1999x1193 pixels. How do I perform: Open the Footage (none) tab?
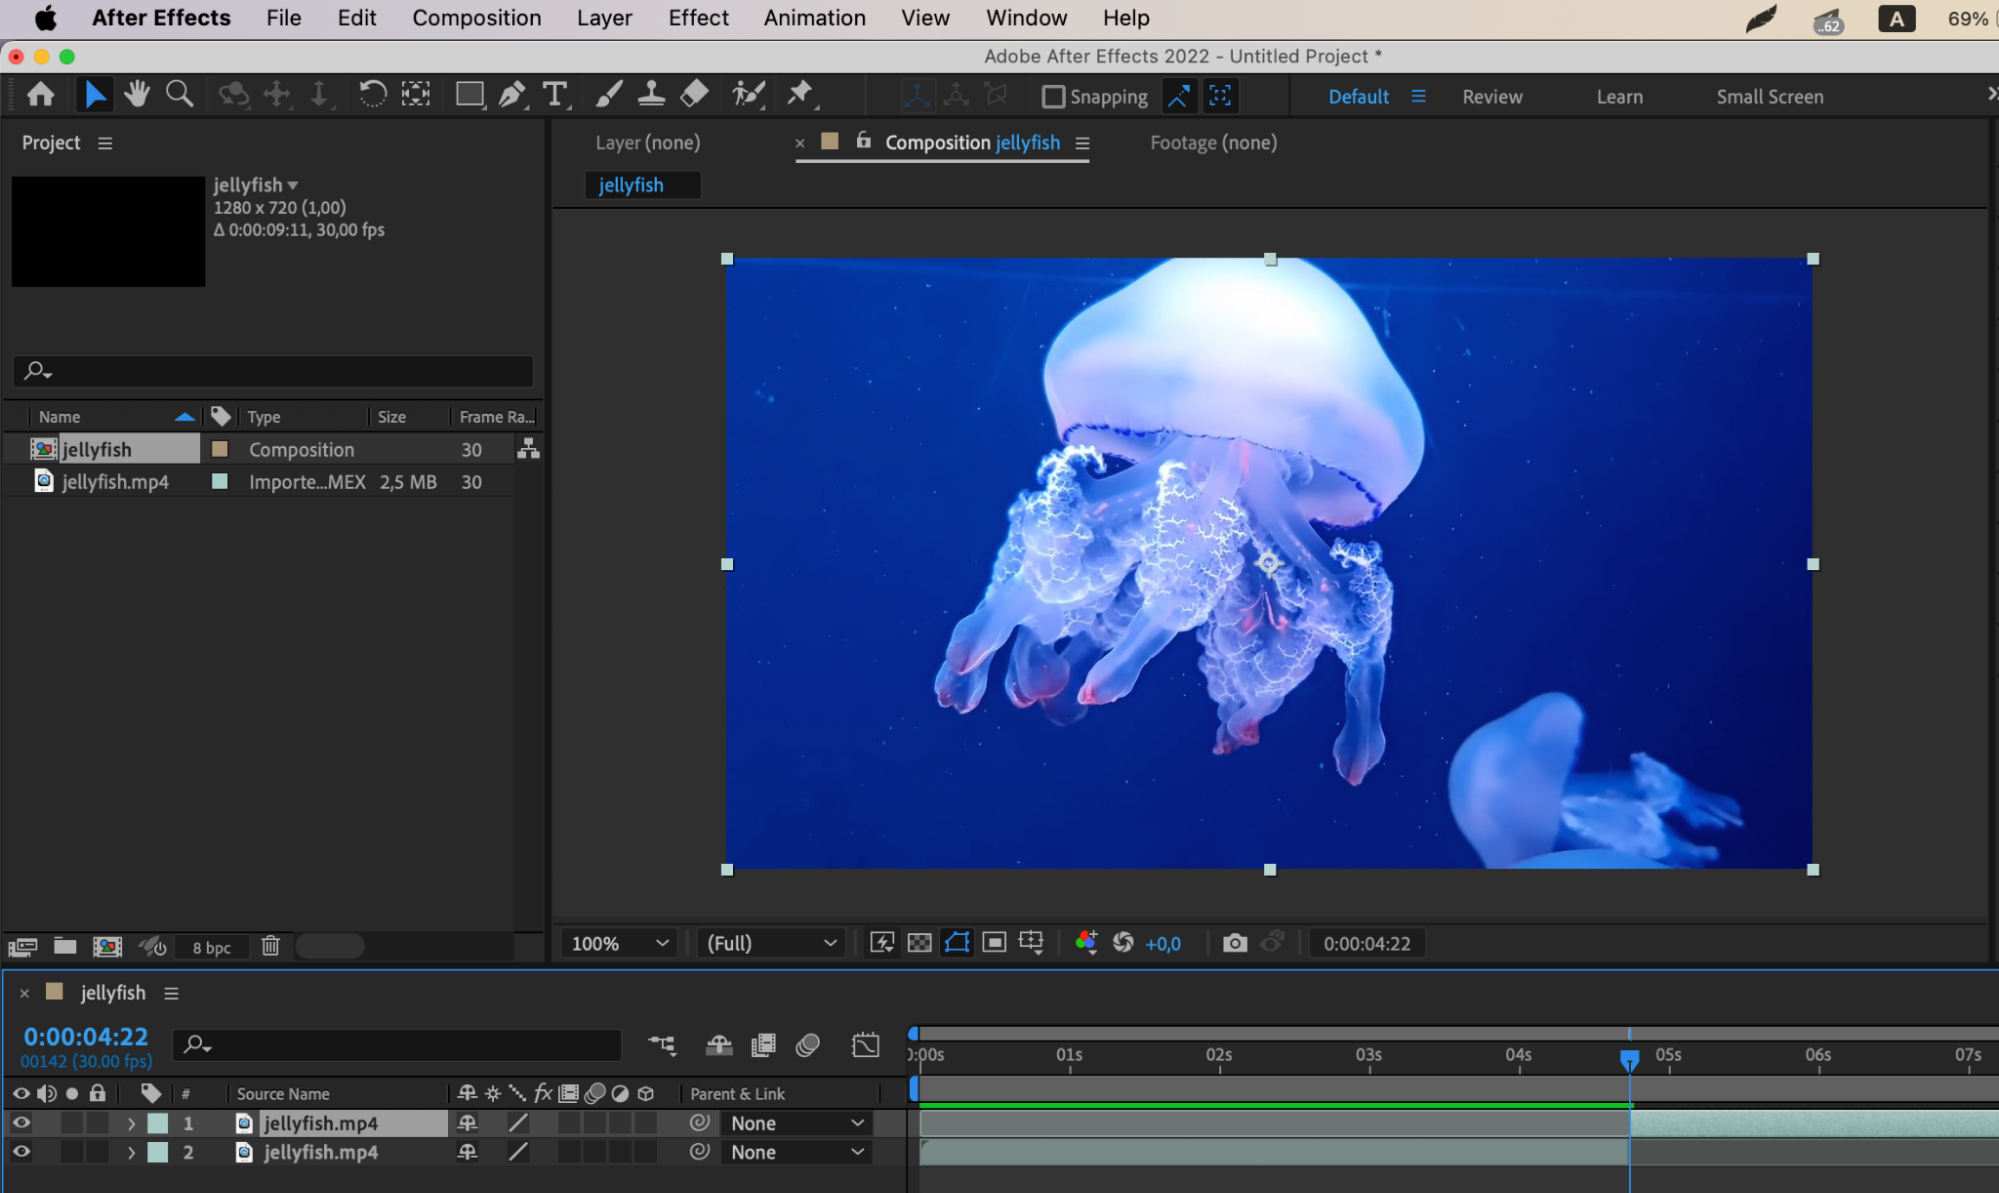click(1213, 142)
